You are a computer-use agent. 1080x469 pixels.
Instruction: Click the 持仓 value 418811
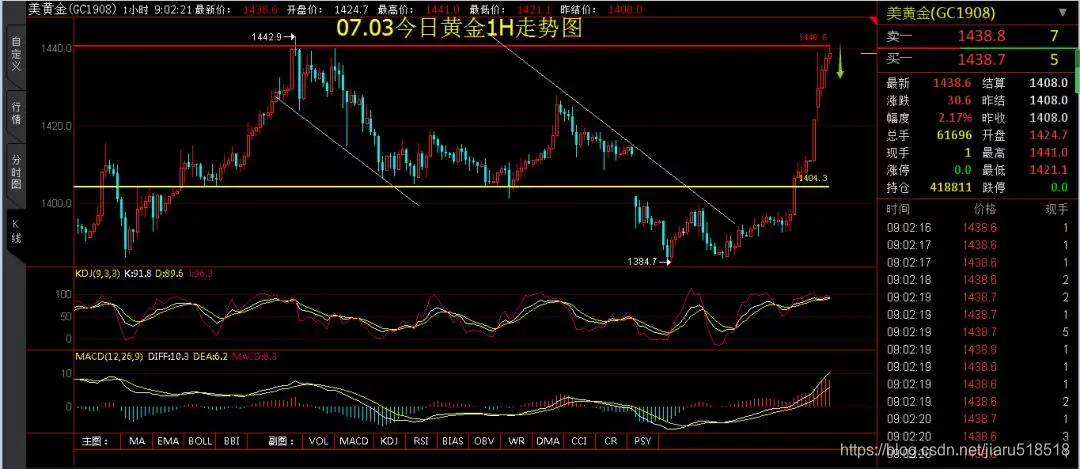click(950, 187)
